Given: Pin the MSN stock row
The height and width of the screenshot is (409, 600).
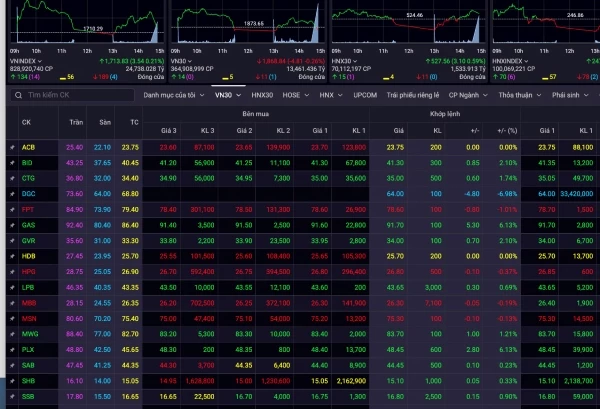Looking at the screenshot, I should 10,318.
